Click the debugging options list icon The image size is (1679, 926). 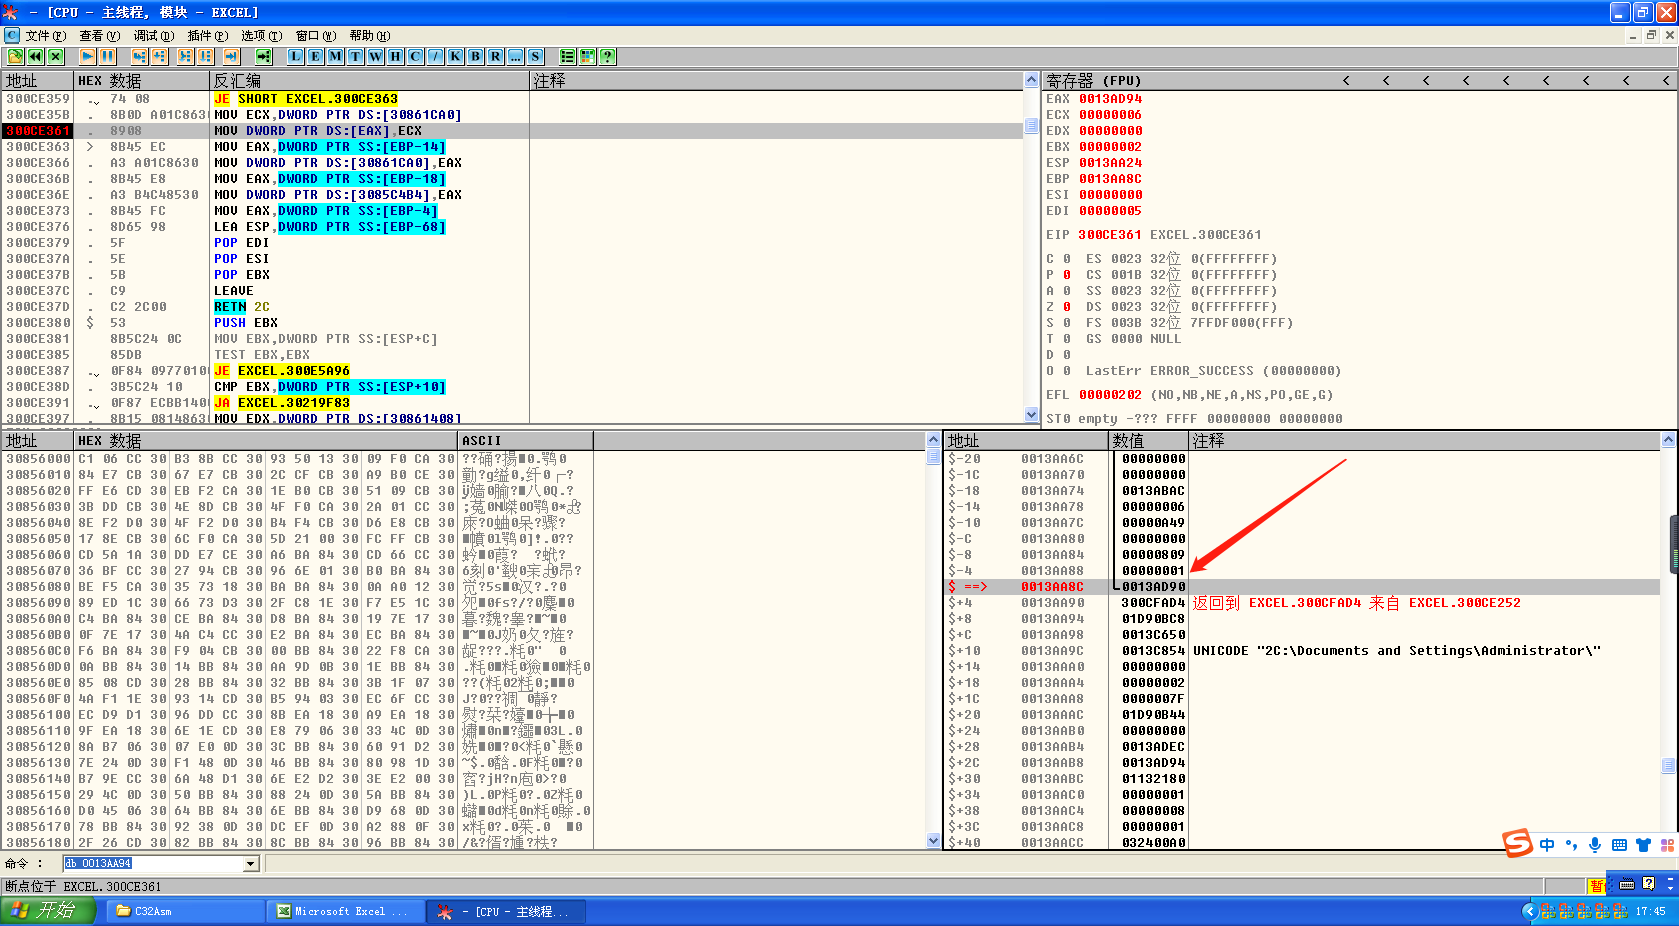[568, 57]
